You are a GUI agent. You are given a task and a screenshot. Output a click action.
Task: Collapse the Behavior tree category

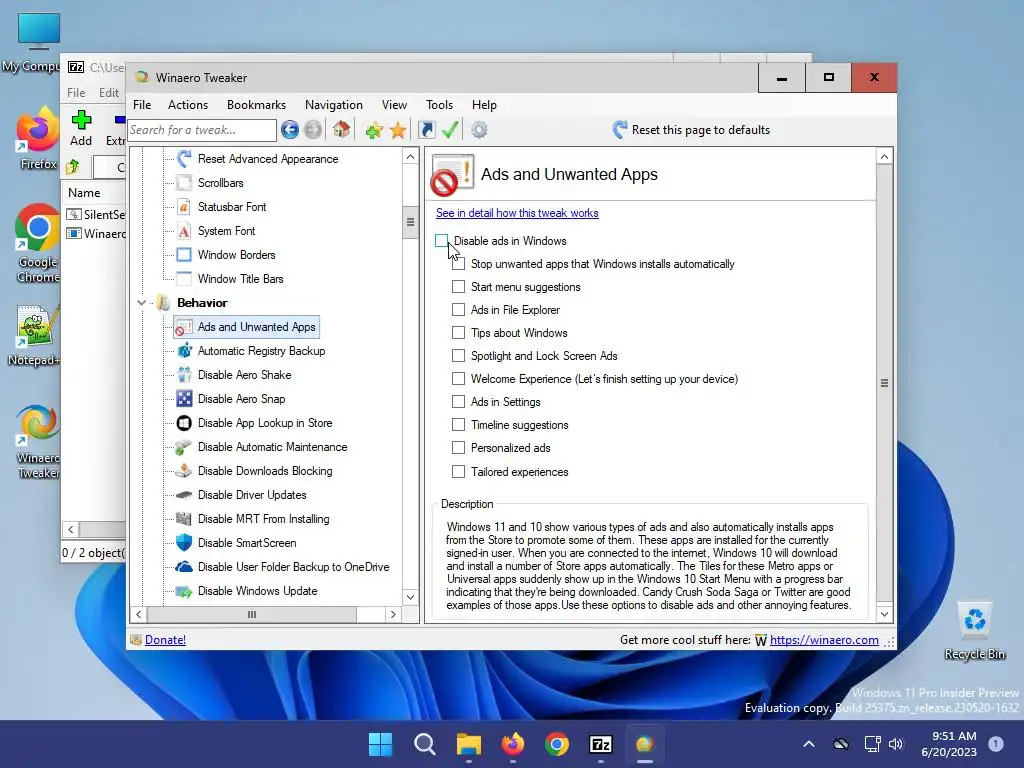tap(141, 303)
